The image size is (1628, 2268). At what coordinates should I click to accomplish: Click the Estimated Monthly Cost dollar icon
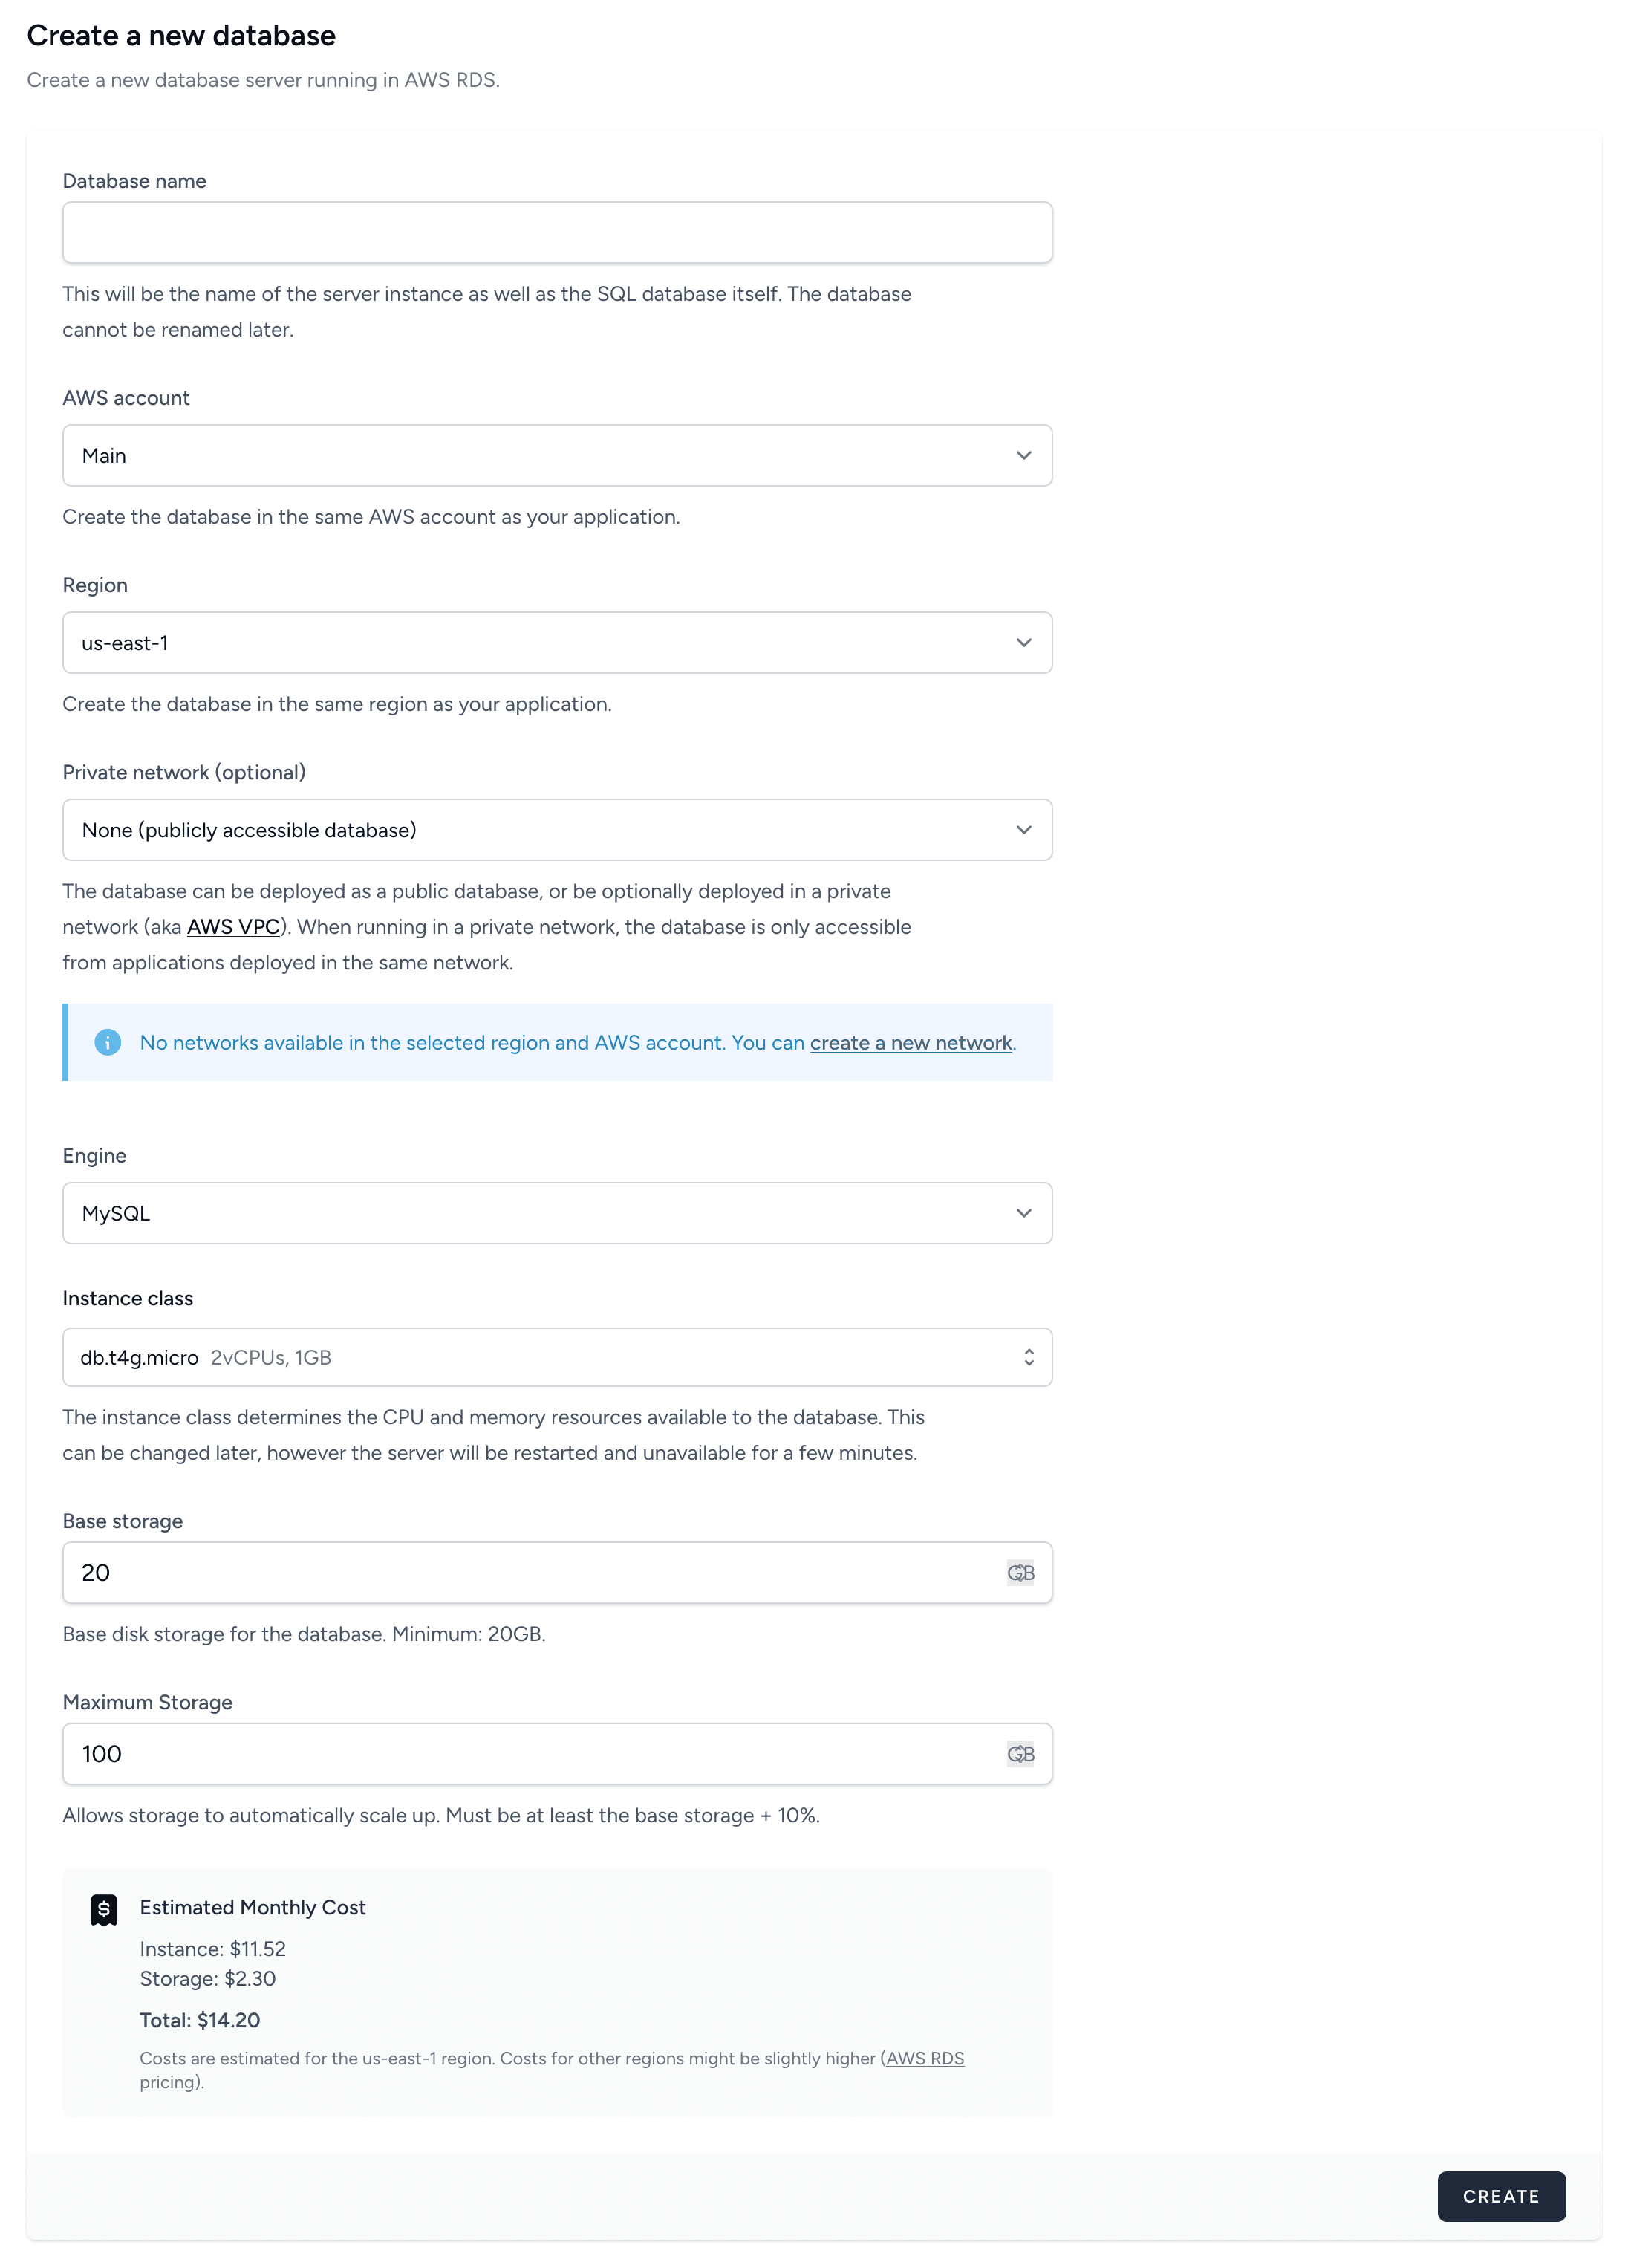[104, 1909]
